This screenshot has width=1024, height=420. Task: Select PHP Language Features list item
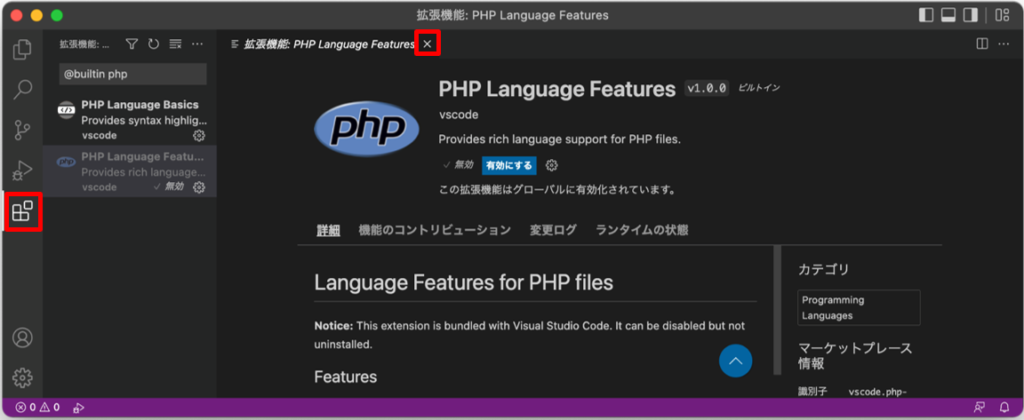click(130, 171)
